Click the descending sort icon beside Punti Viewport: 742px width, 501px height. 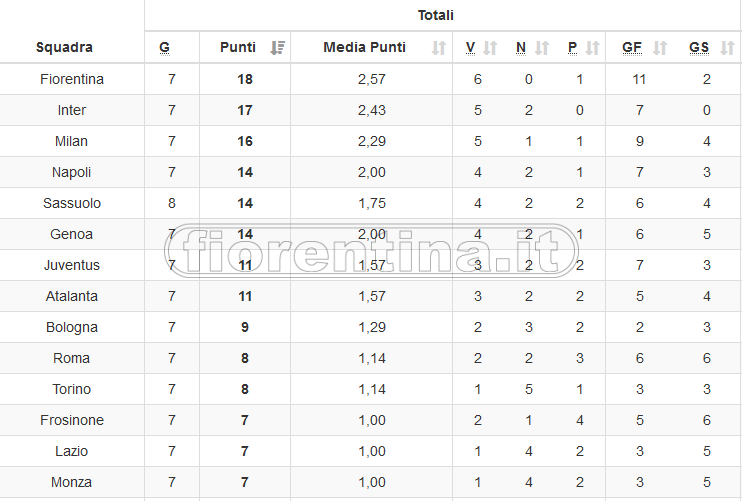278,47
